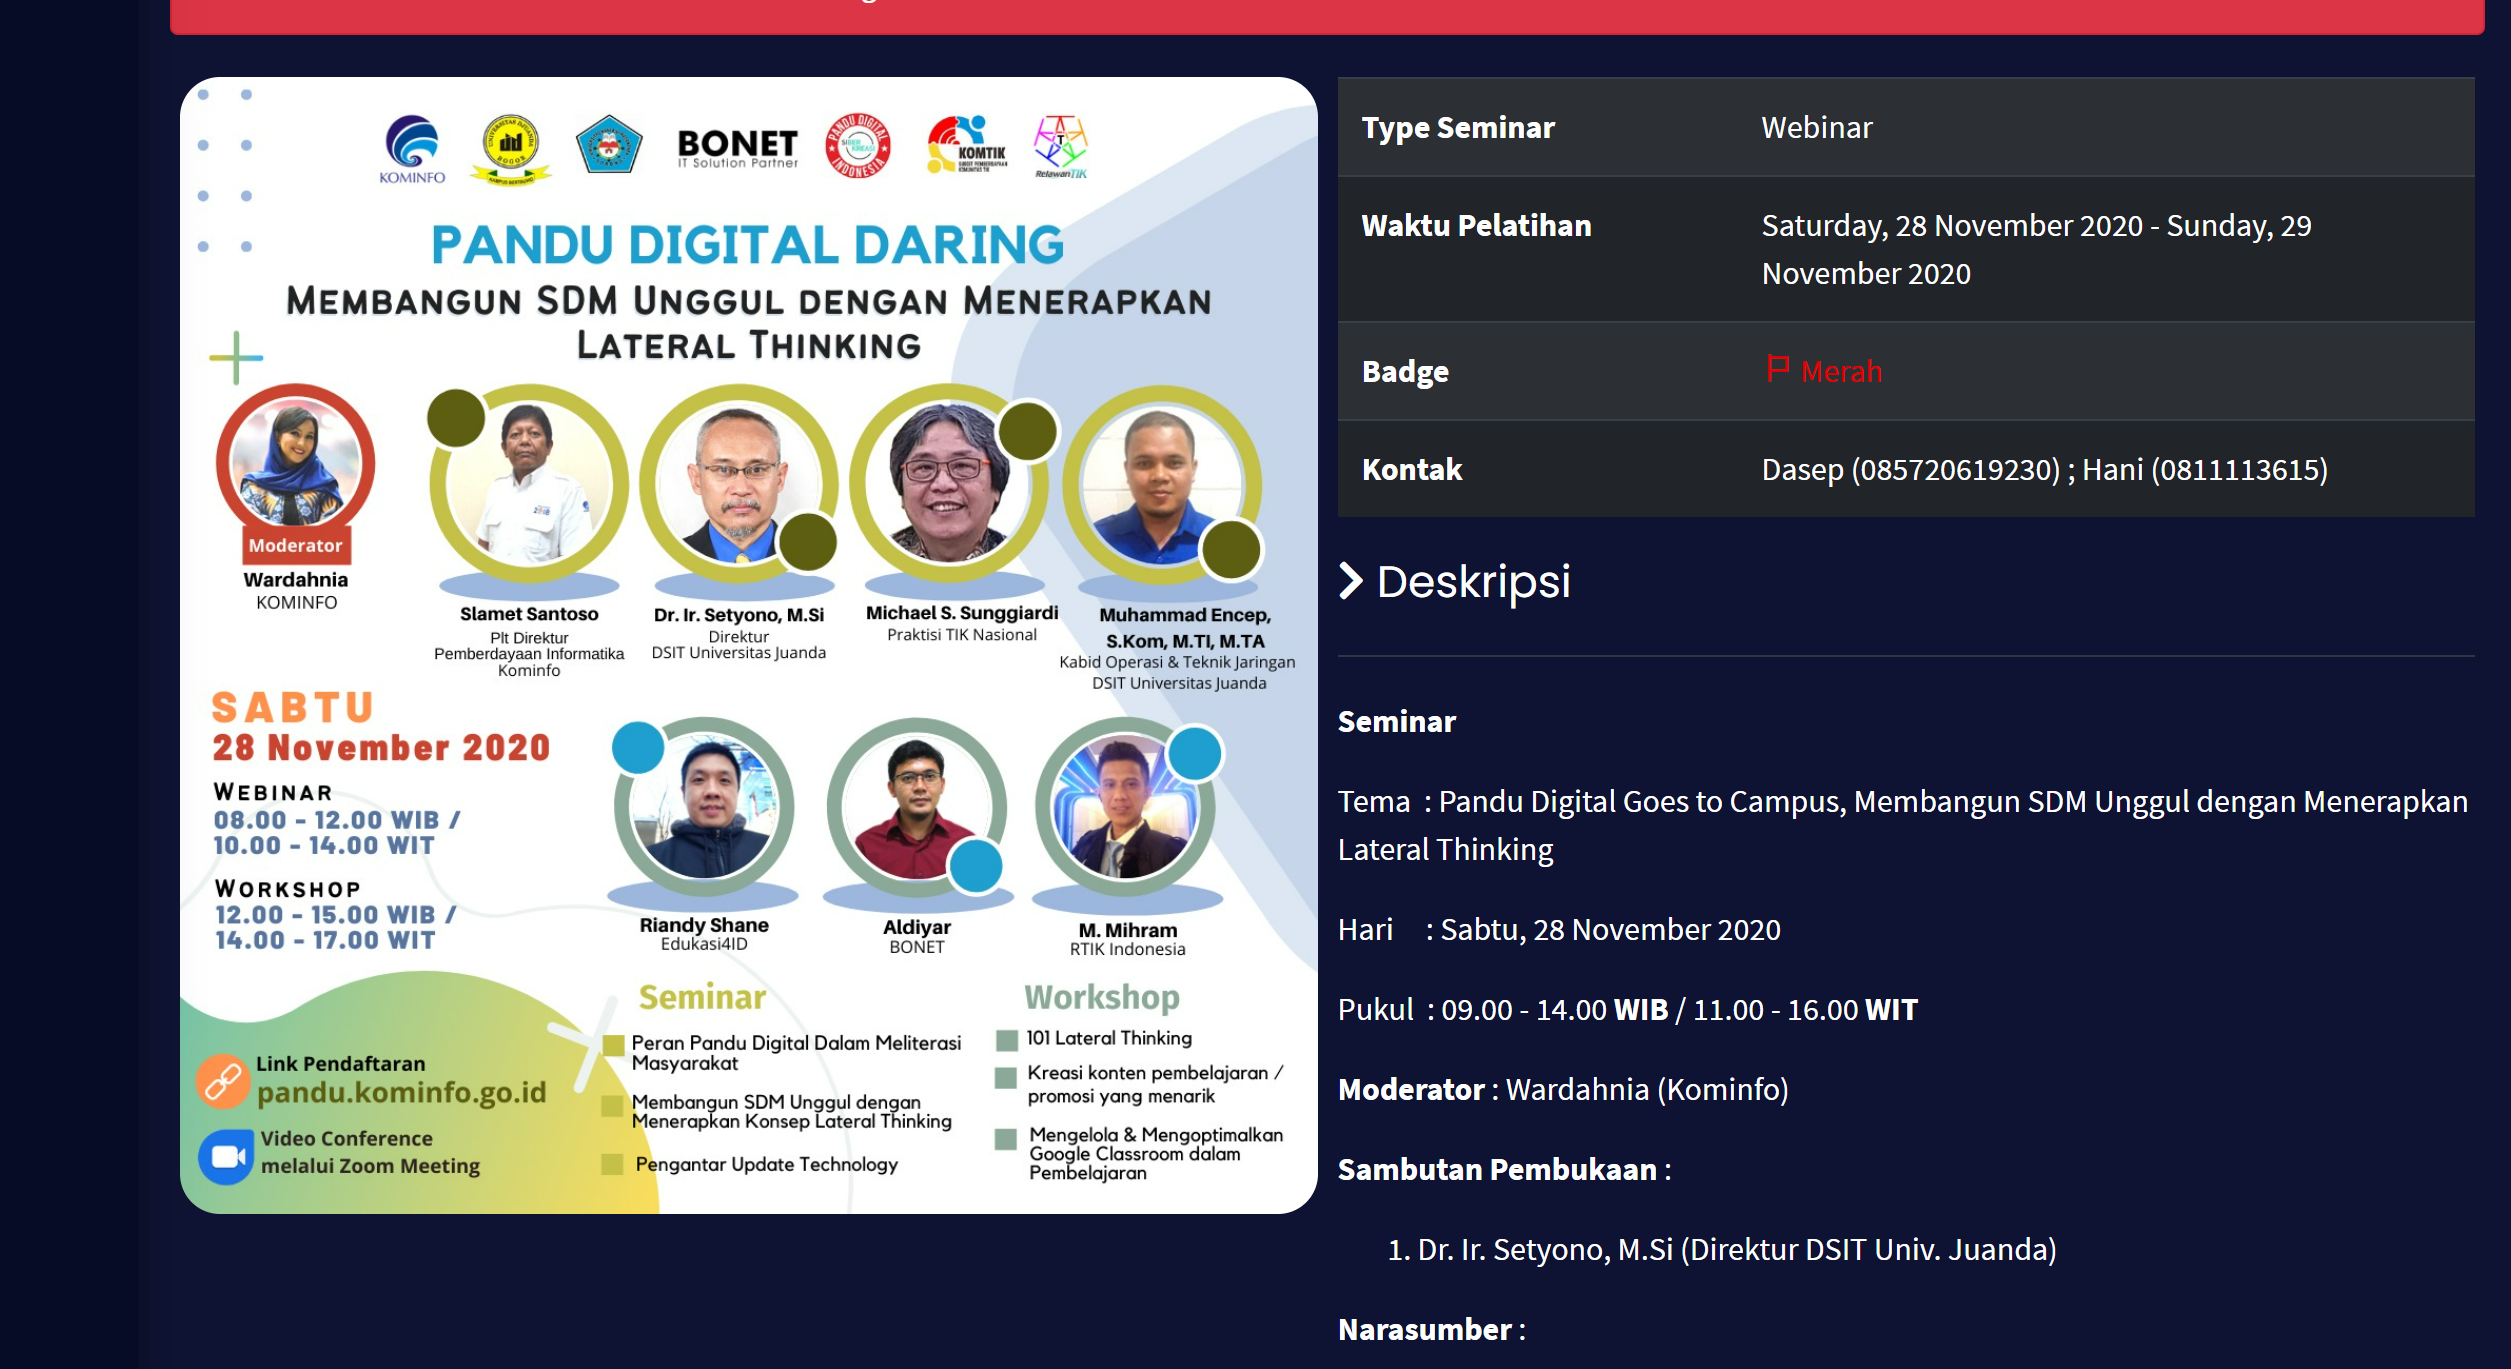Click the Pandu Digital Daring poster title
The width and height of the screenshot is (2511, 1369).
[747, 245]
